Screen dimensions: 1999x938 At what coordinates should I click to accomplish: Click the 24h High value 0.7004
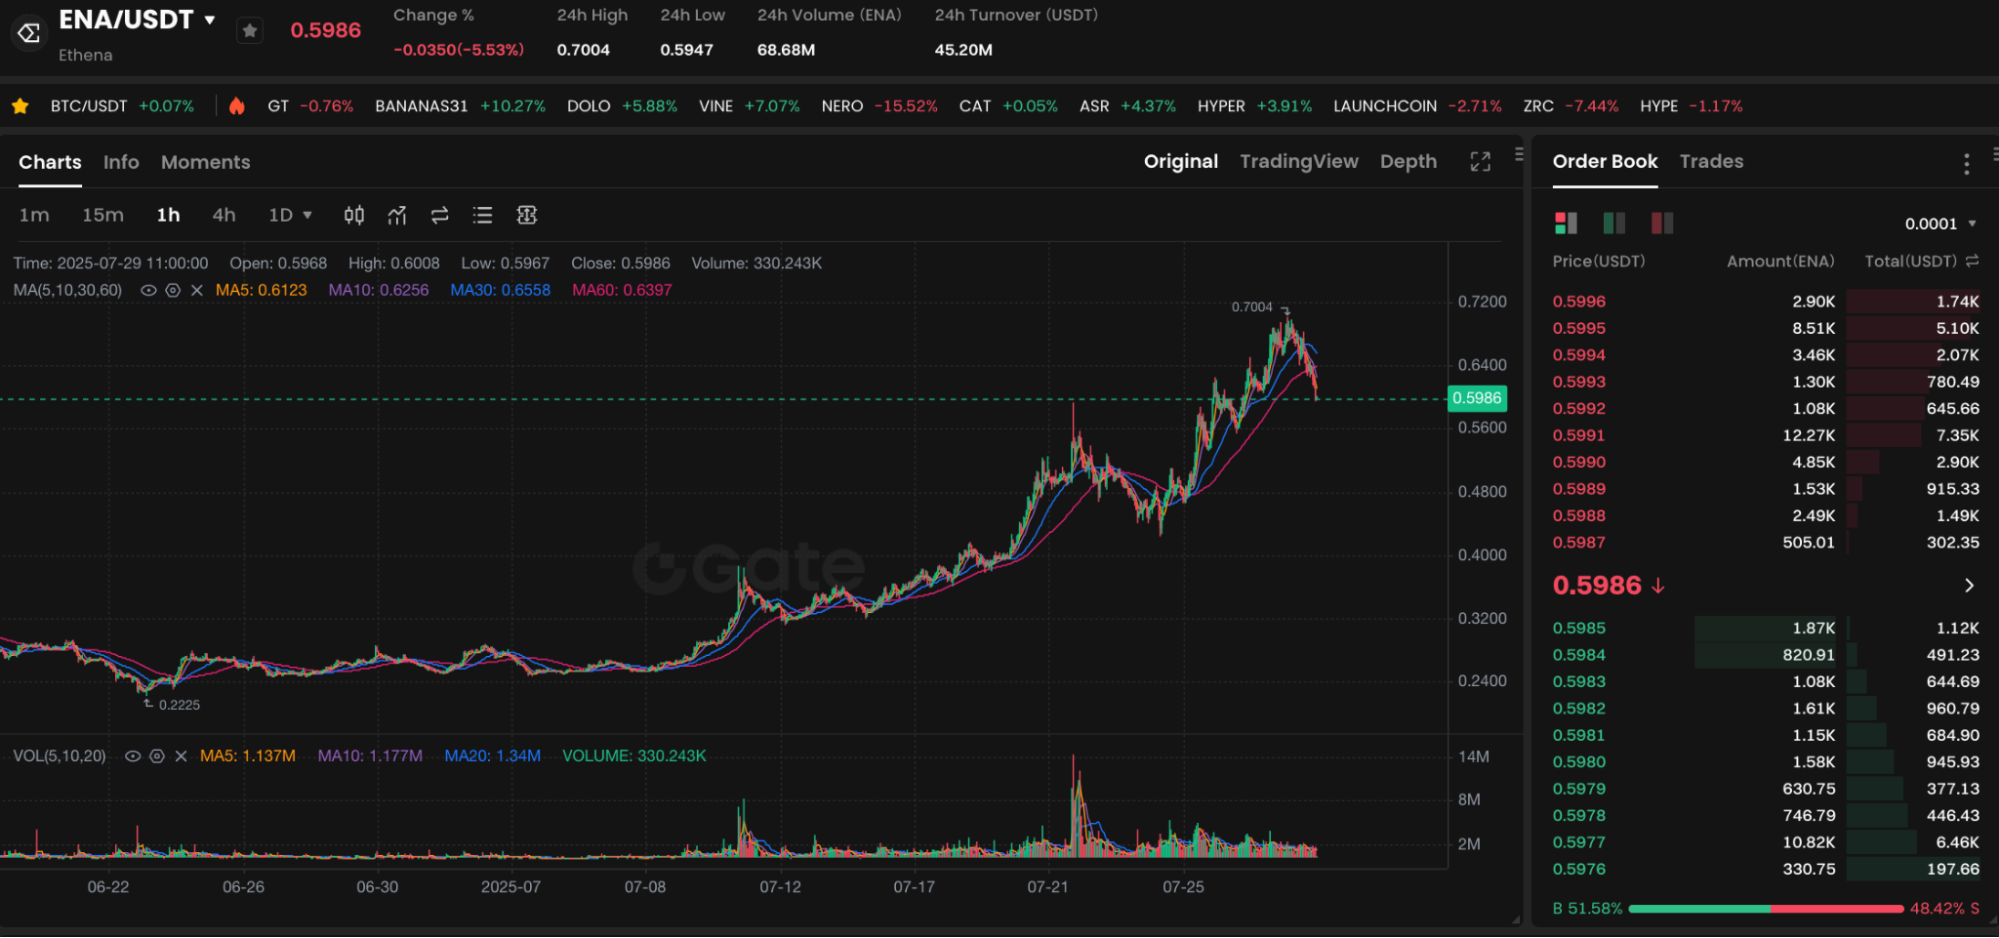tap(583, 50)
